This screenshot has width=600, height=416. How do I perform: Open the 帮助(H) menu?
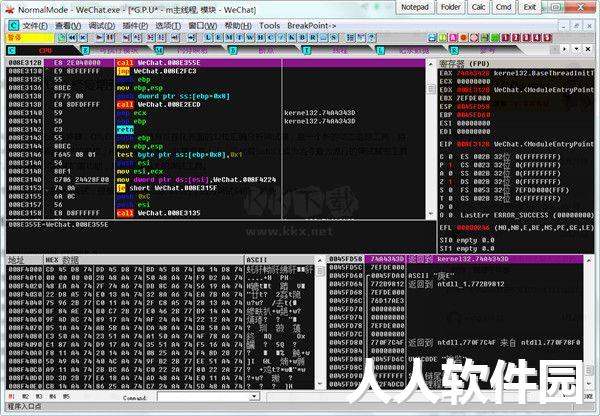pos(238,26)
